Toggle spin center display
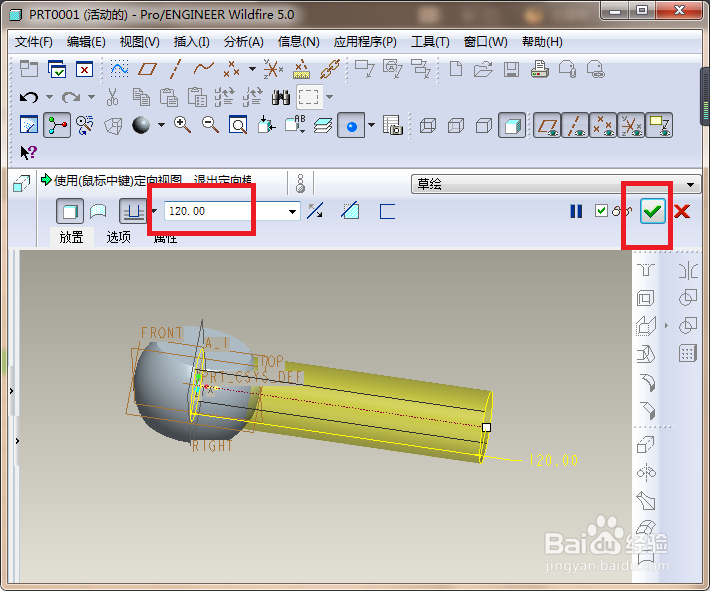 [x=57, y=125]
